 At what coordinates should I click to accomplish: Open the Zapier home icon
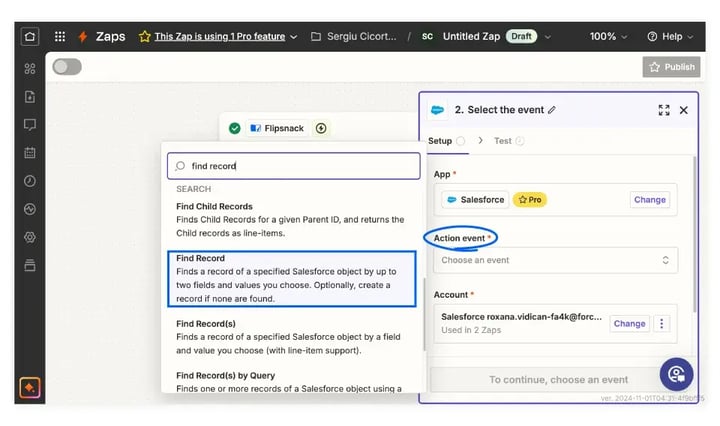(x=30, y=36)
